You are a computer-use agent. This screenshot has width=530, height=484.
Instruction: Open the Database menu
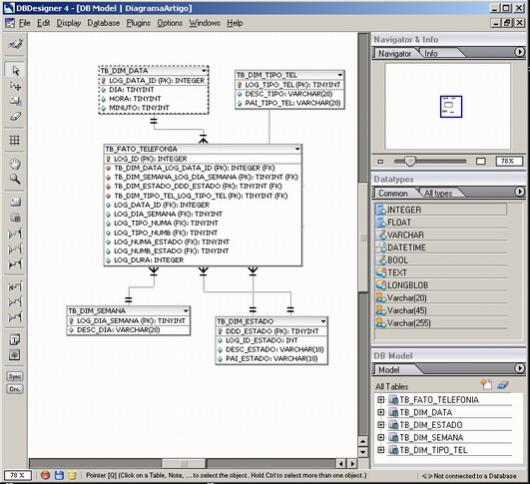coord(103,23)
